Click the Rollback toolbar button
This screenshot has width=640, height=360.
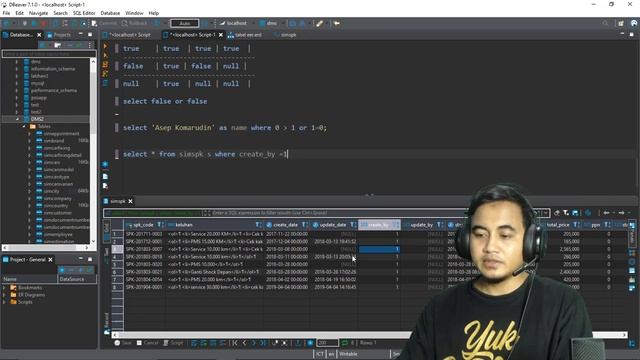pos(134,23)
